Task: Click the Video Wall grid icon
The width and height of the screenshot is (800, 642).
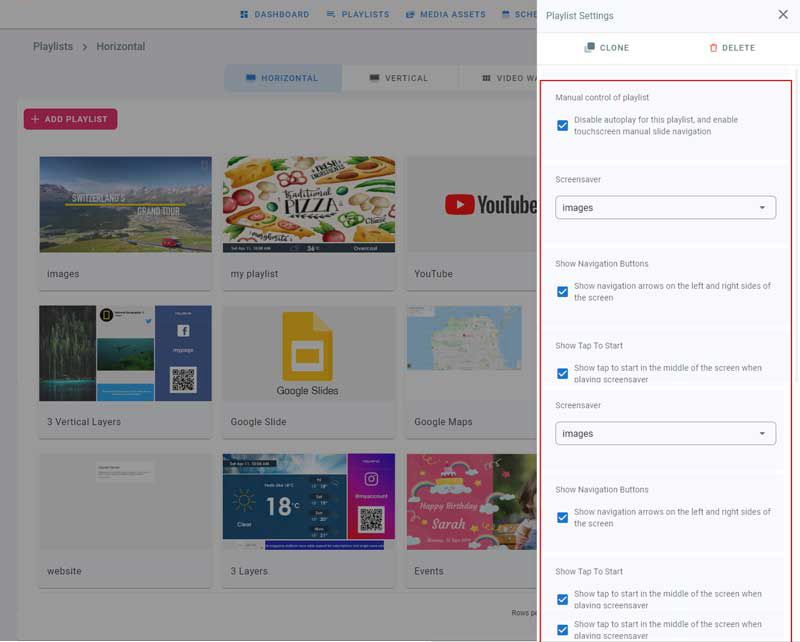Action: (x=486, y=78)
